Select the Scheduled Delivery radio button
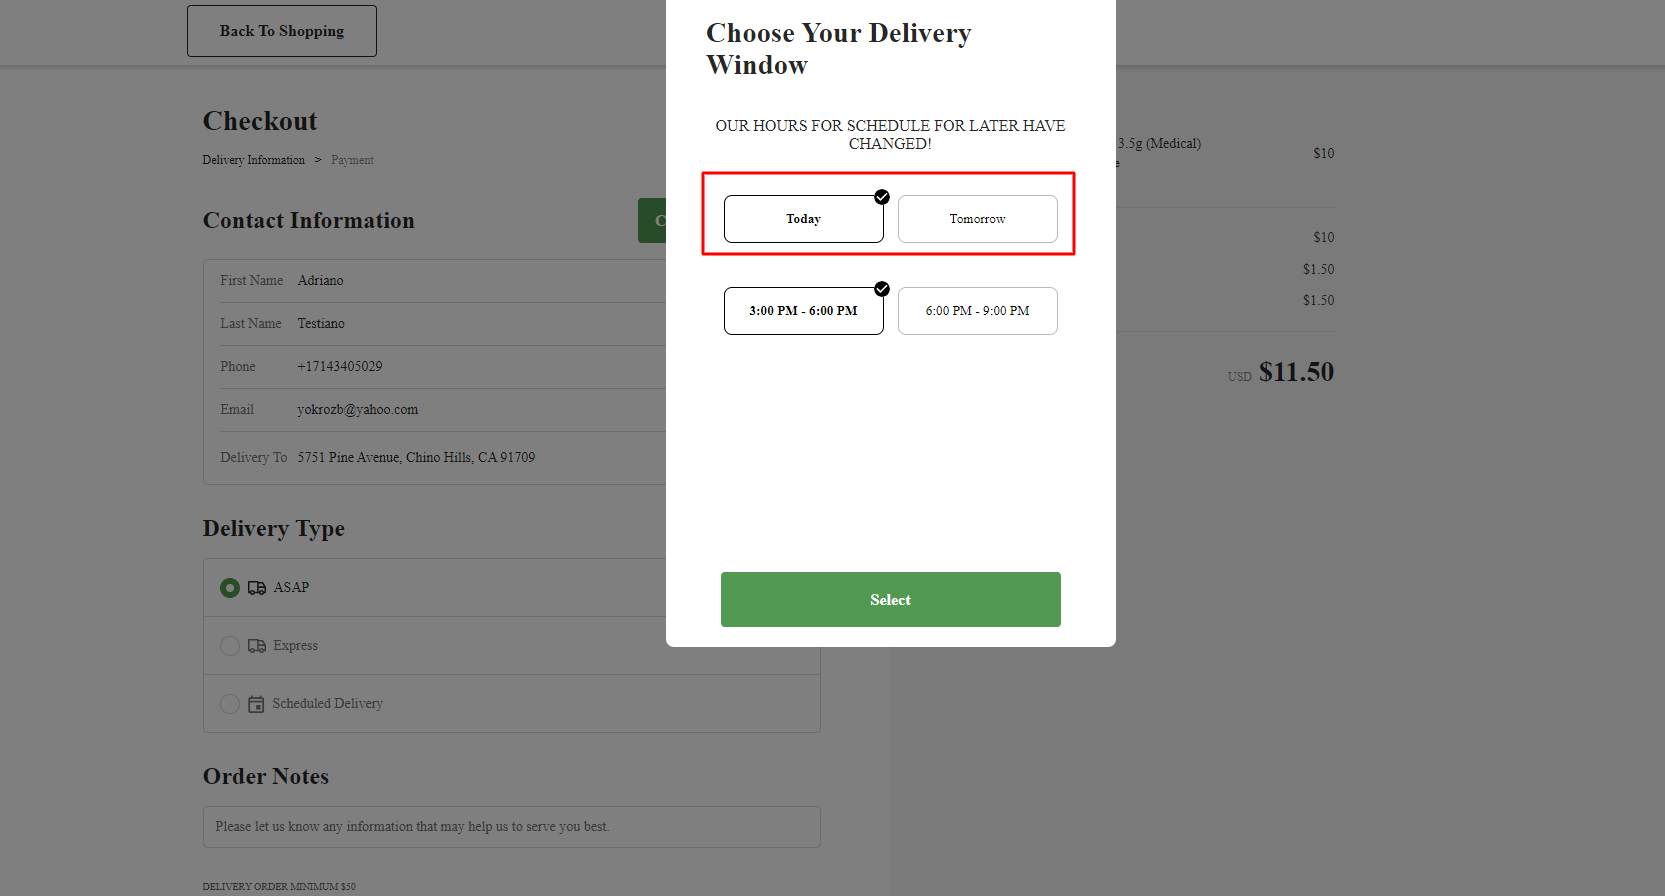 pyautogui.click(x=230, y=704)
